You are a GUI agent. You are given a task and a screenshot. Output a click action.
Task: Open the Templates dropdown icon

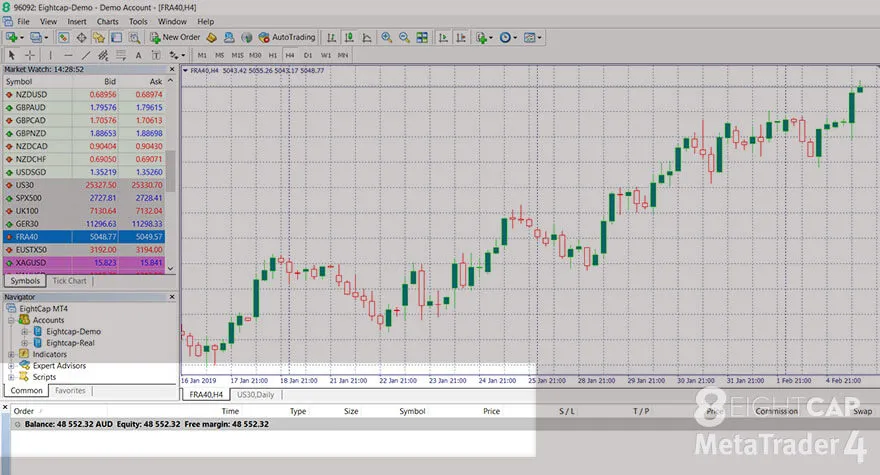[x=532, y=38]
